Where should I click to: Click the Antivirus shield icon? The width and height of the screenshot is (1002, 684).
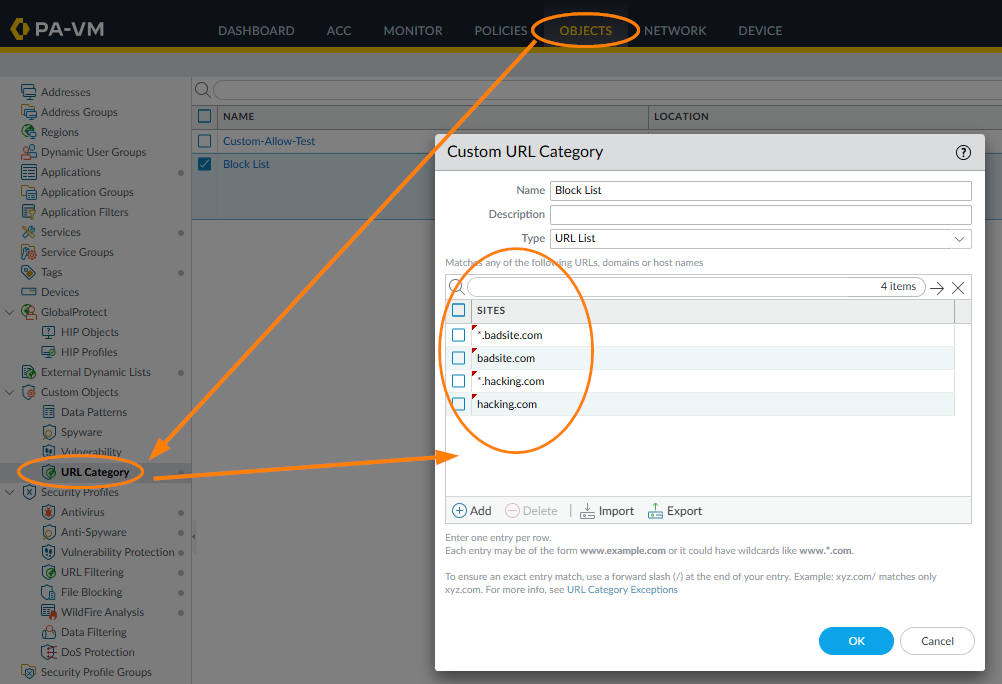(49, 512)
